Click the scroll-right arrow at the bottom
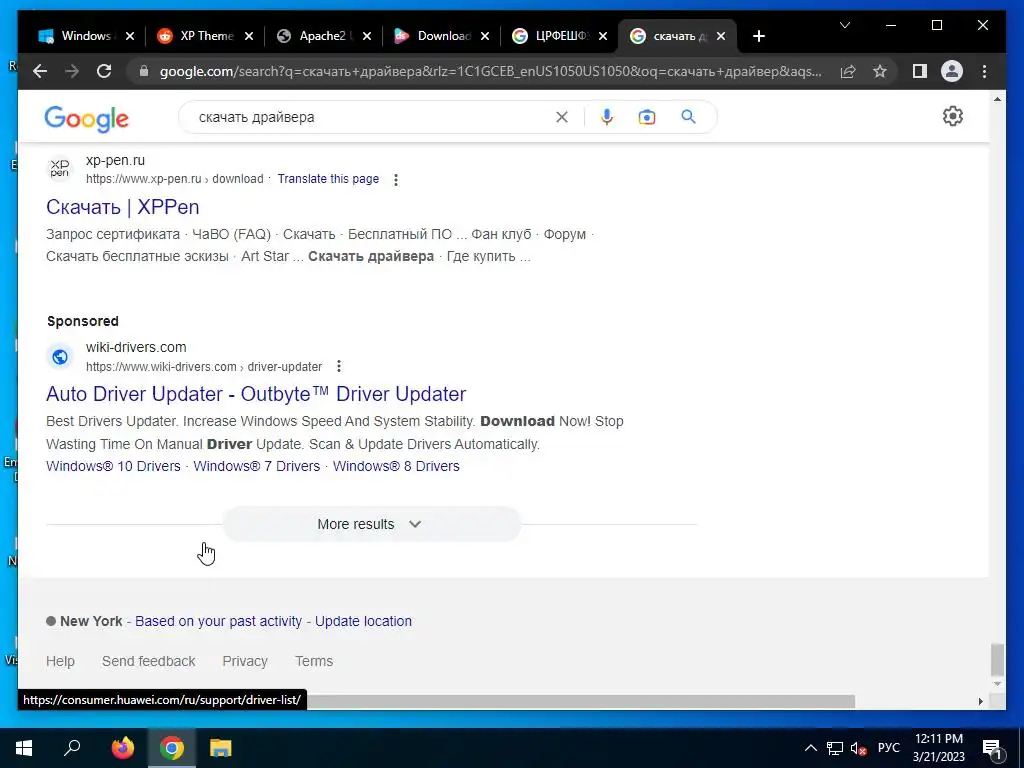 (980, 701)
